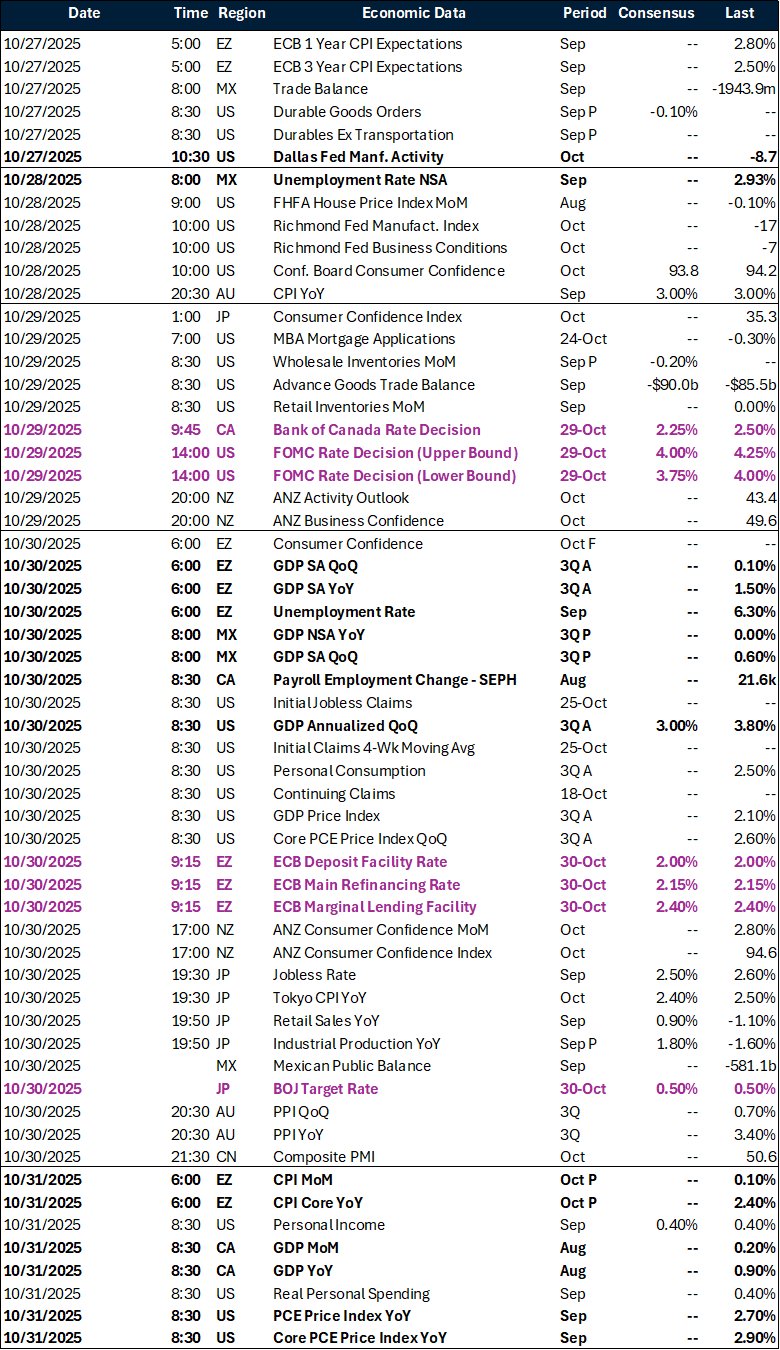Image resolution: width=780 pixels, height=1350 pixels.
Task: Select the Period column header
Action: point(584,14)
